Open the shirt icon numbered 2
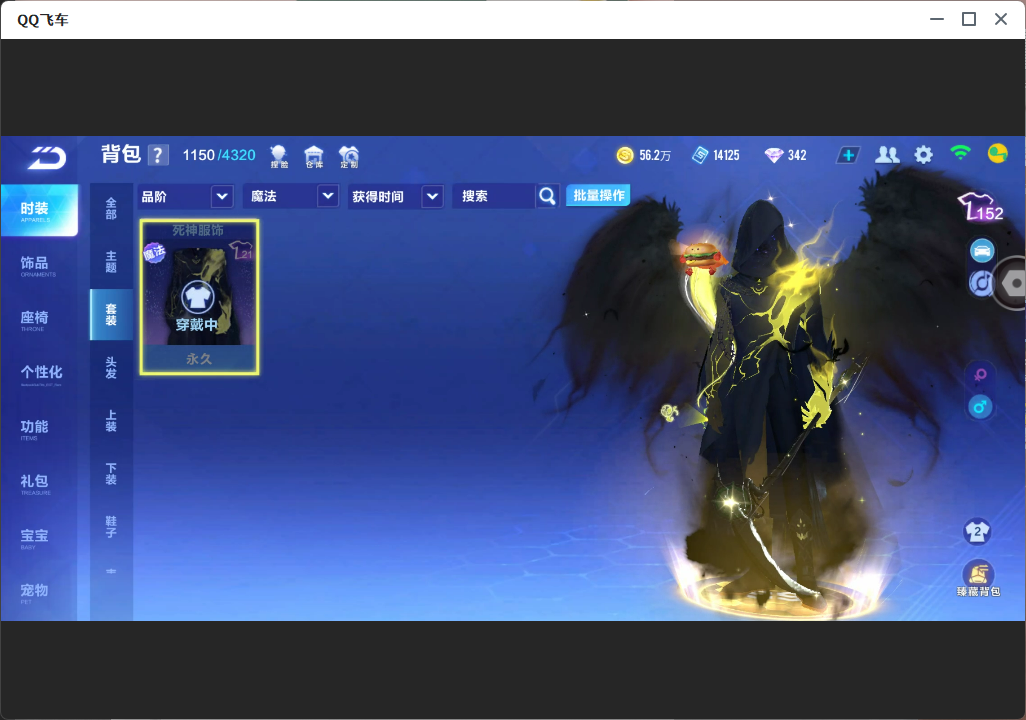1026x720 pixels. [978, 531]
